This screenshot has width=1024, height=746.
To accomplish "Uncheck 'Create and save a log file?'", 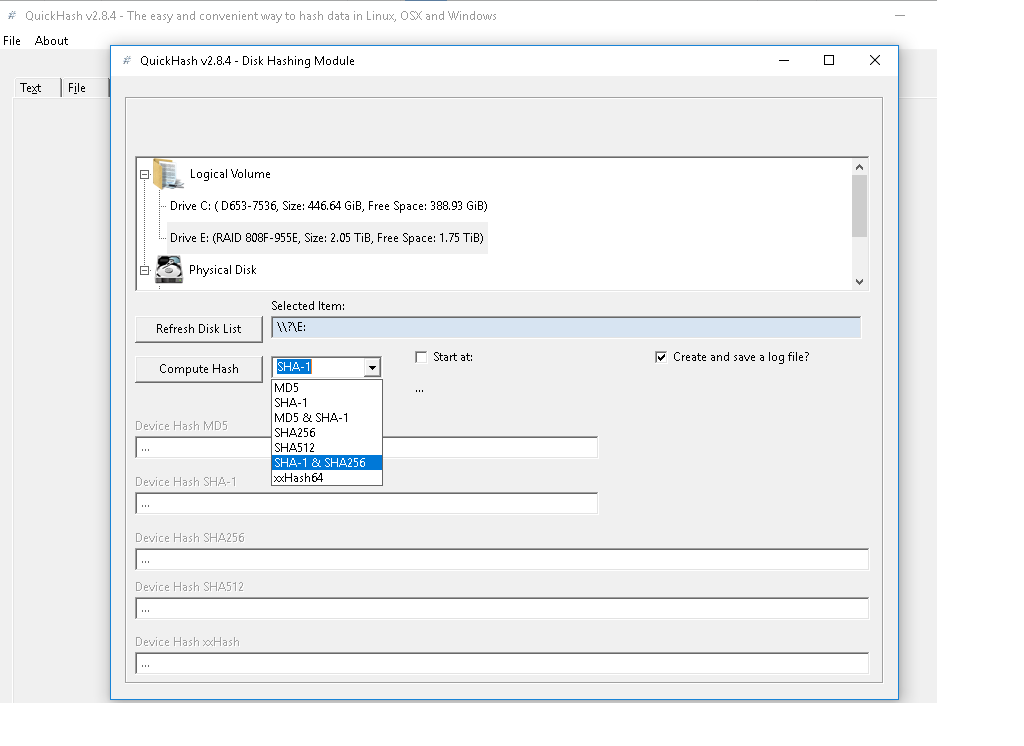I will pos(660,357).
